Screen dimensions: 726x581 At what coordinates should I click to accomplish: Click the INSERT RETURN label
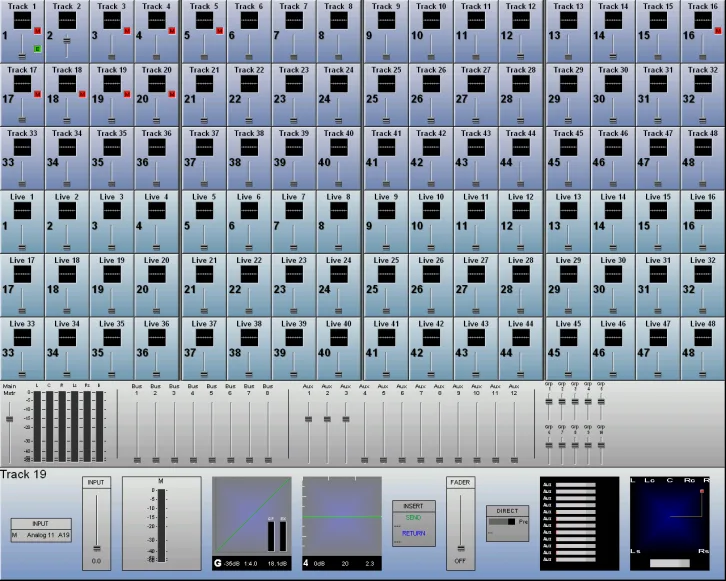click(x=413, y=533)
